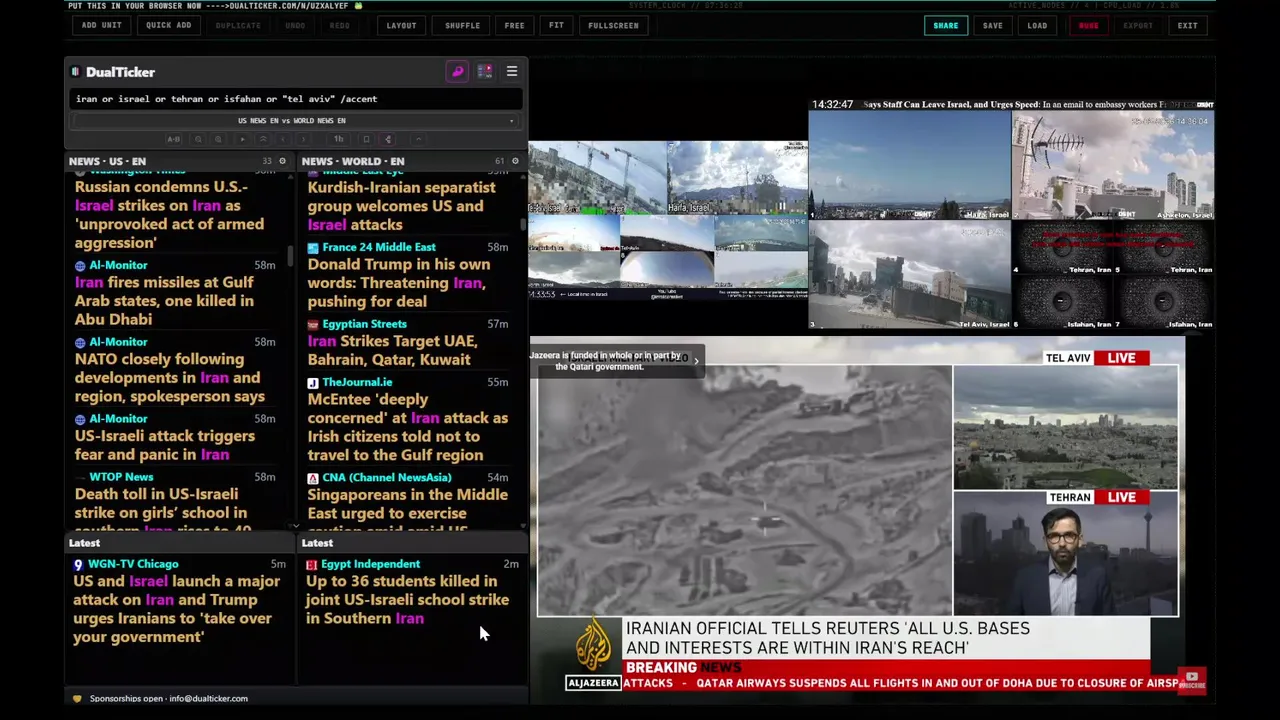1280x720 pixels.
Task: Click the red NUKE button
Action: point(1088,26)
